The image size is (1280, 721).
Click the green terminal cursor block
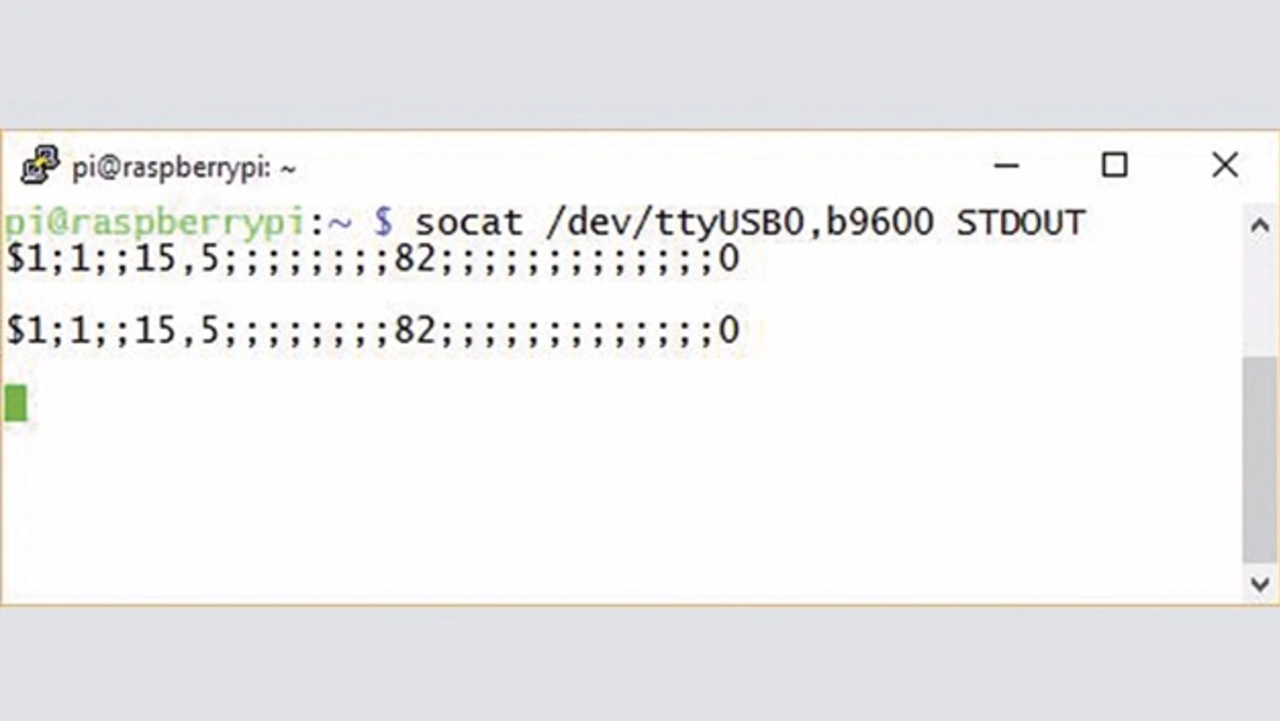click(15, 403)
